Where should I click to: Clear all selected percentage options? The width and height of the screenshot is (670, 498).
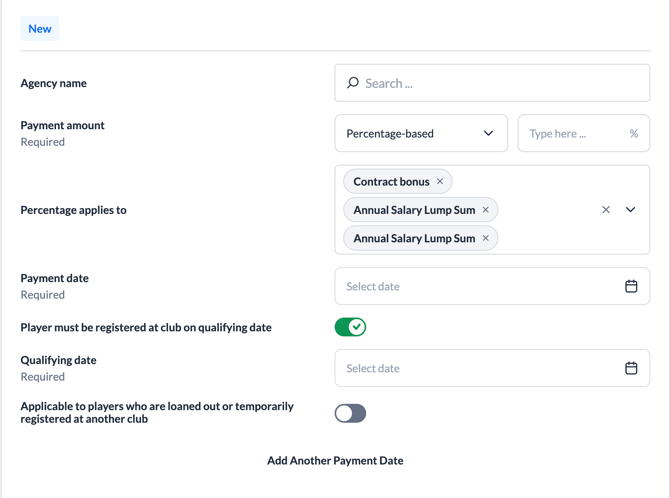click(606, 210)
